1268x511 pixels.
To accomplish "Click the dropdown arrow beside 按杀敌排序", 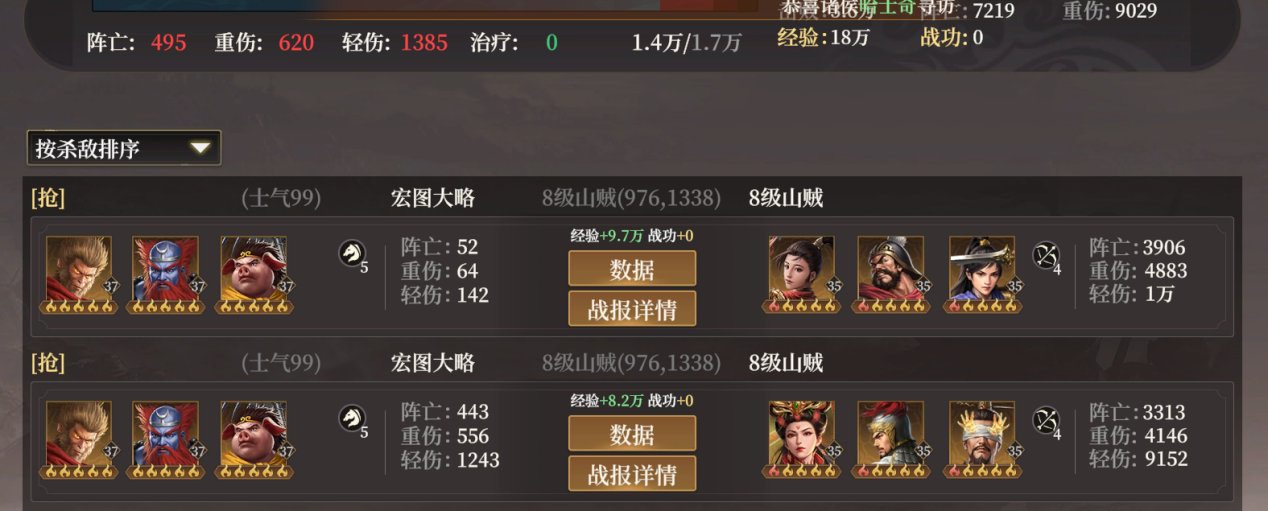I will (200, 148).
